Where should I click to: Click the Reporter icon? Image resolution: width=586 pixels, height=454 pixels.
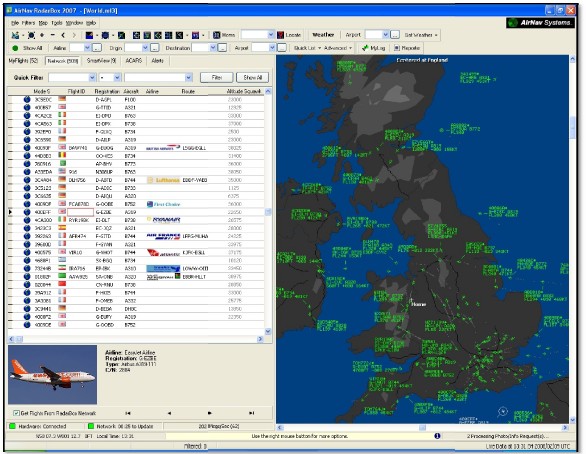tap(397, 48)
